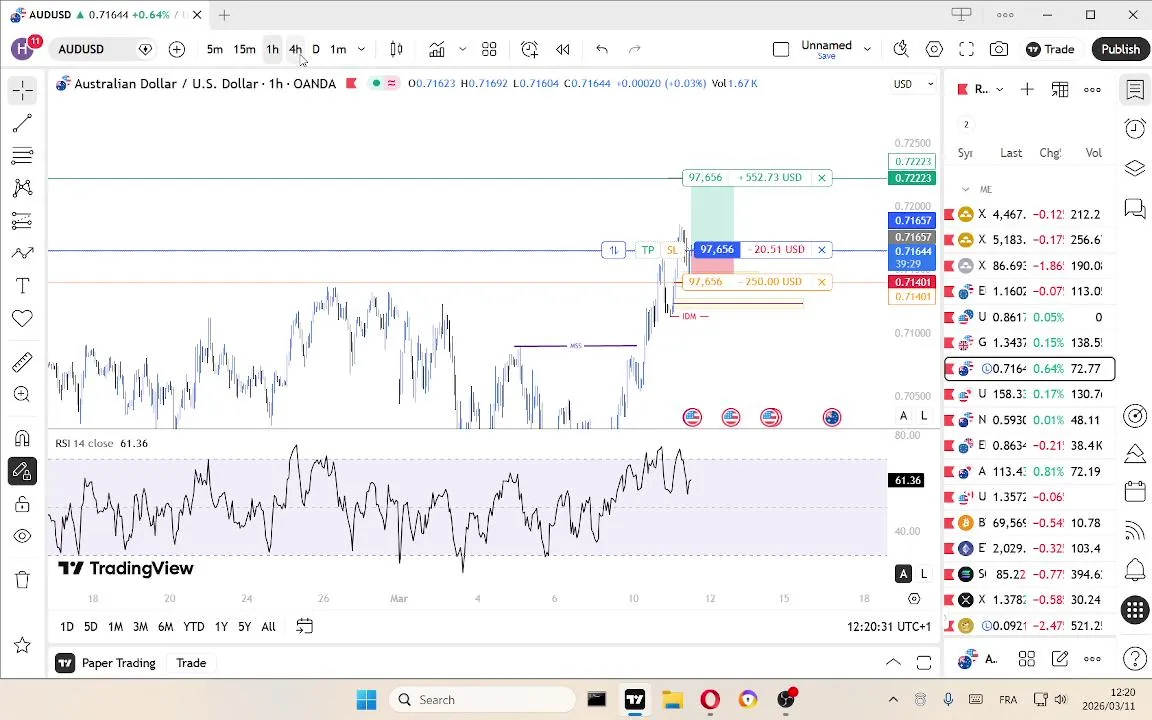Open the Fibonacci retracement tools
Viewport: 1152px width, 720px height.
pyautogui.click(x=22, y=156)
